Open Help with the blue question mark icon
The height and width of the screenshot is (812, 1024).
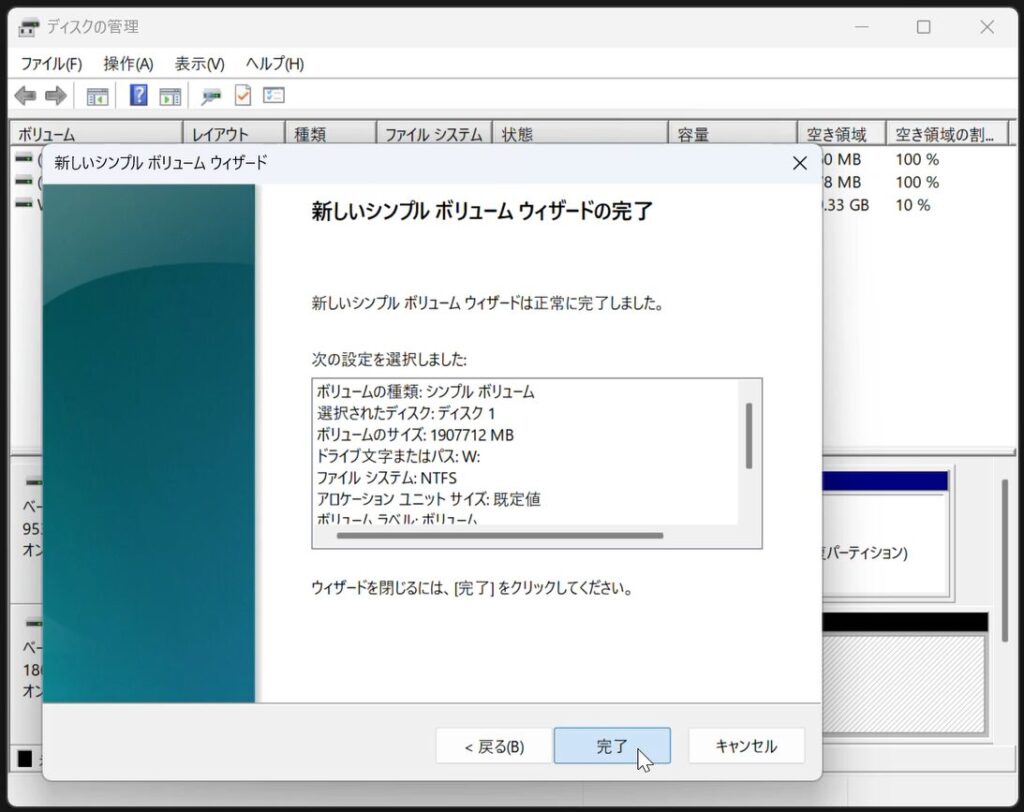[x=139, y=96]
